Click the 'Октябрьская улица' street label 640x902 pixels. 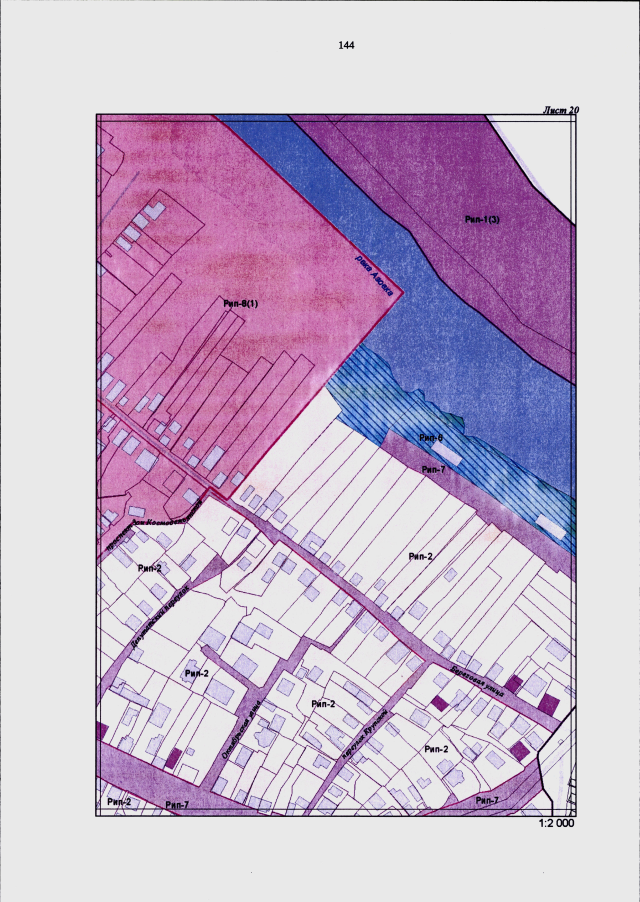click(242, 729)
